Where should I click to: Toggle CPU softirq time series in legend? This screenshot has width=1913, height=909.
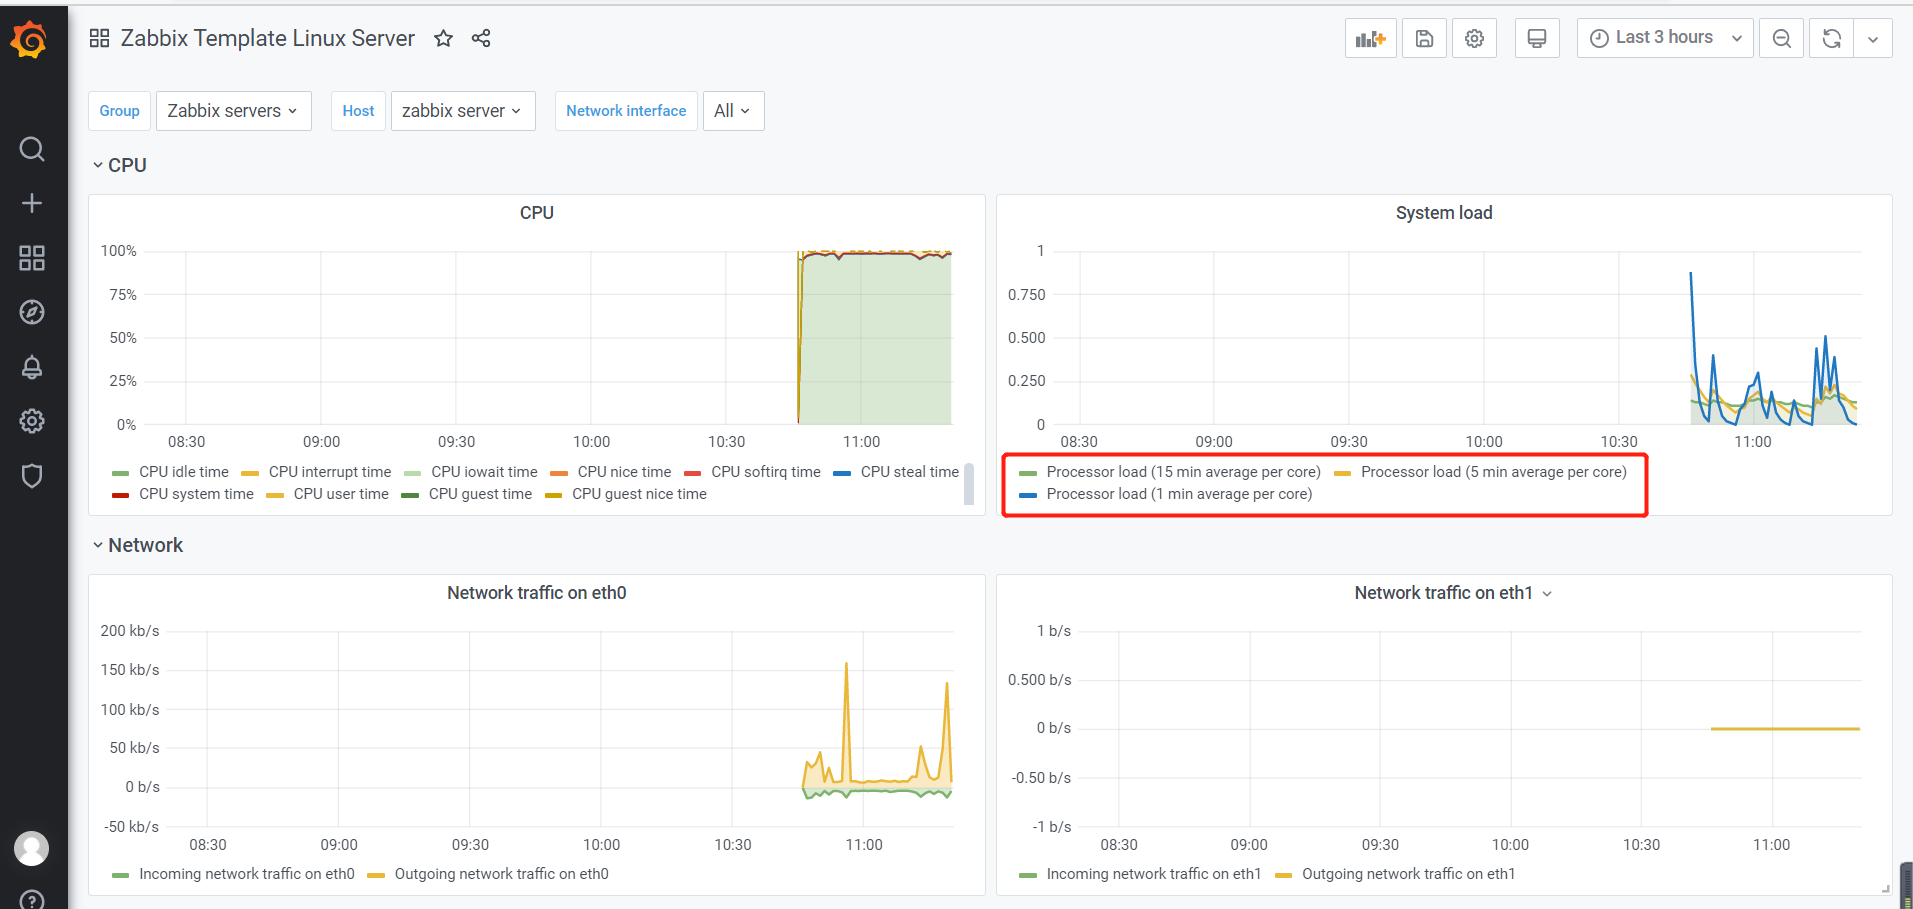point(766,472)
